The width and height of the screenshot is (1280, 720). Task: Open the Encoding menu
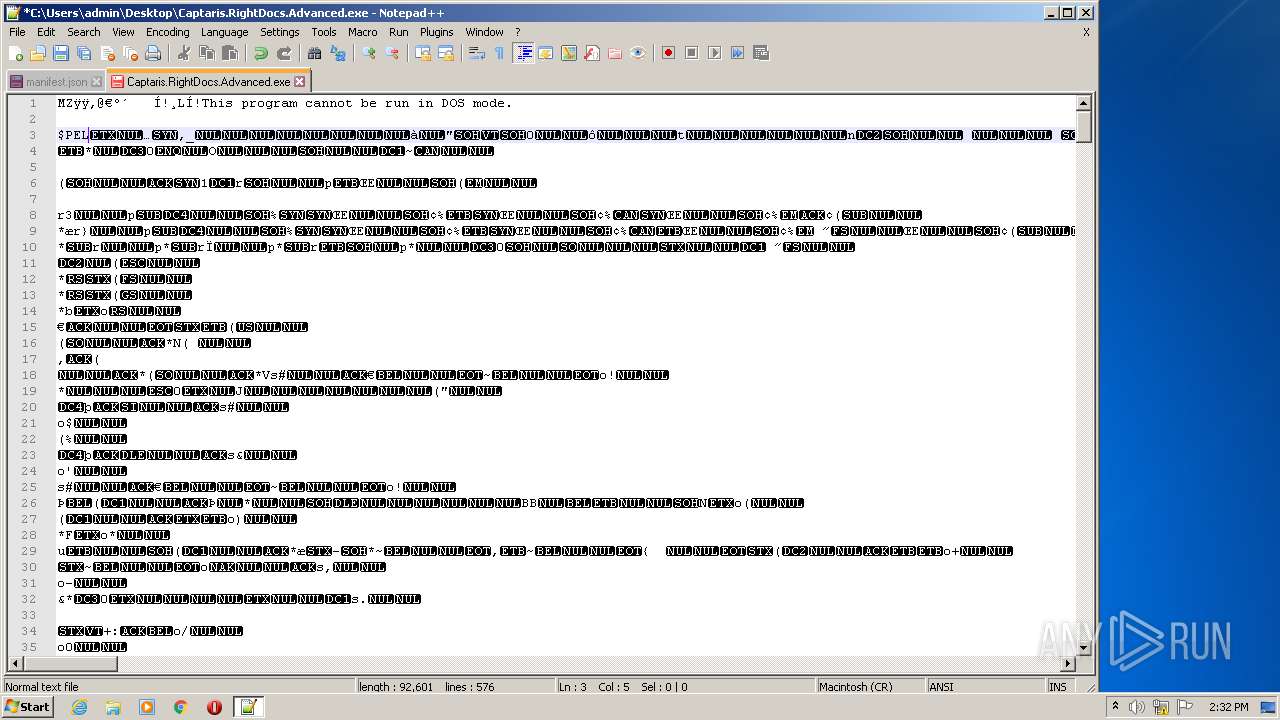(x=167, y=32)
